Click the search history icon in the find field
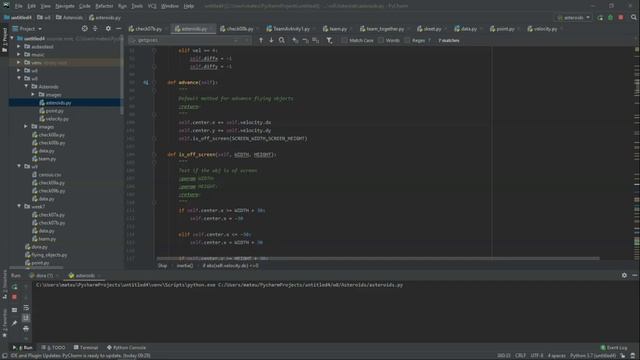Screen dimensions: 640x360 click(133, 40)
